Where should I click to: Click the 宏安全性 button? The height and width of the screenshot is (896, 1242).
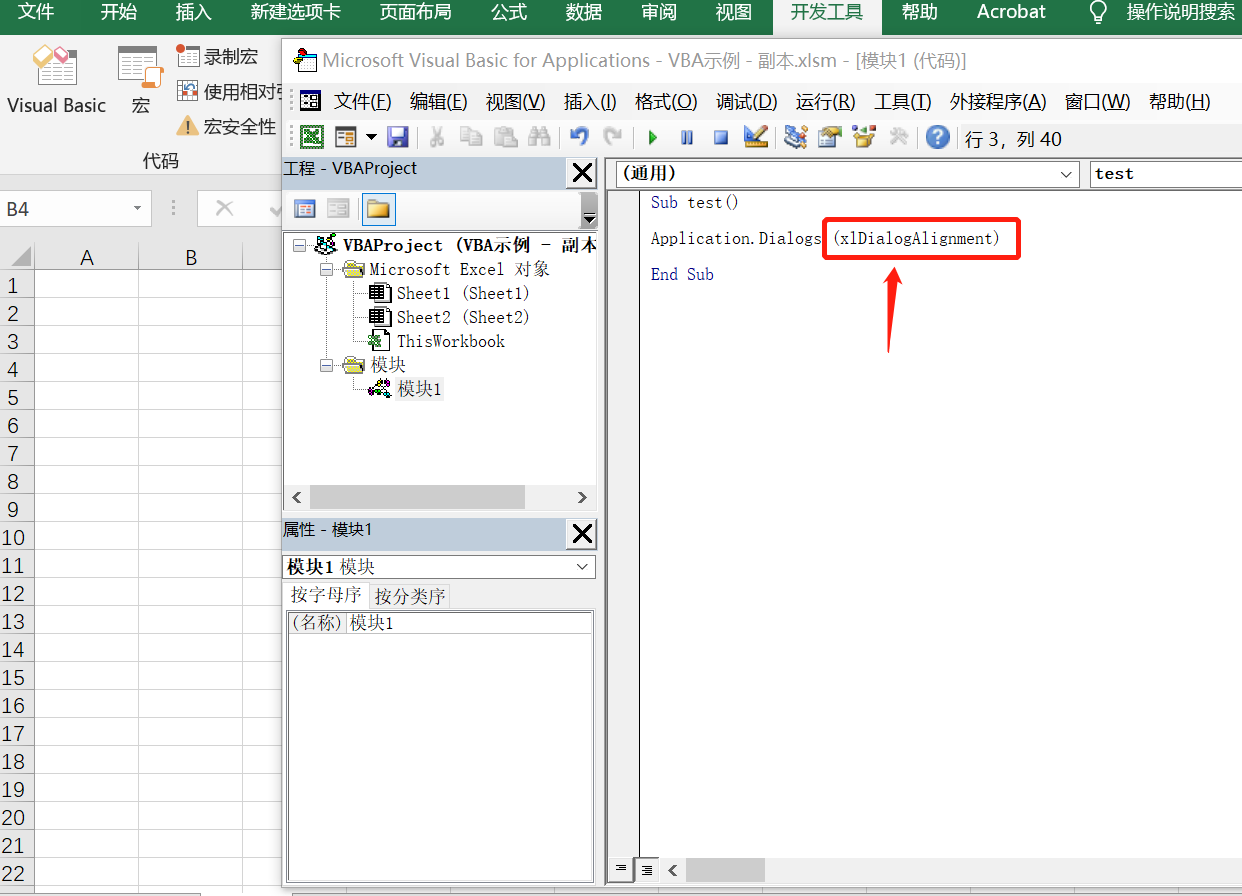coord(228,126)
